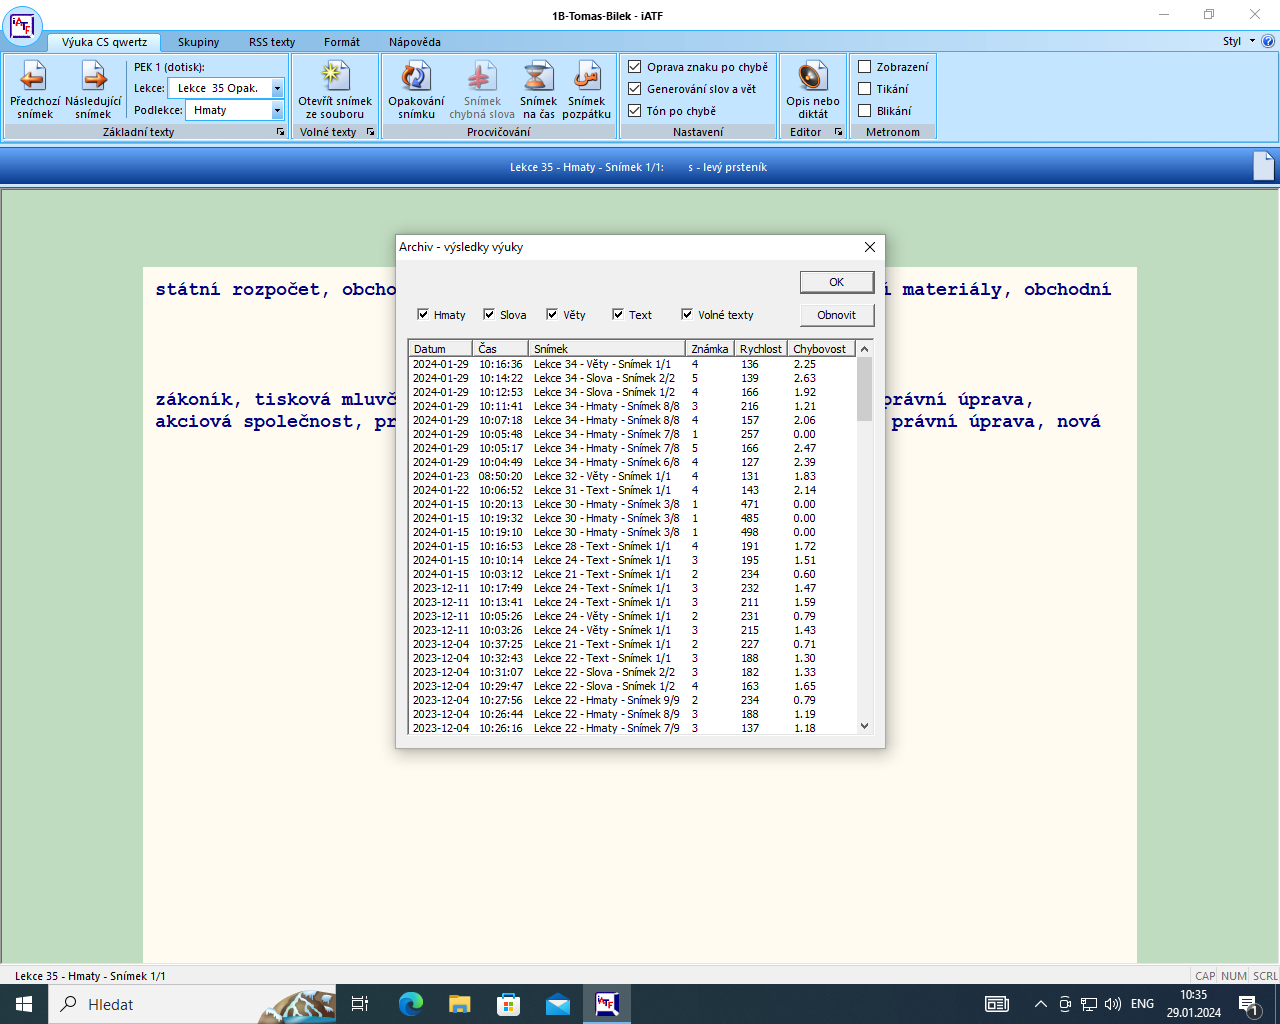Disable Oprava znaku po chybě
Screen dimensions: 1280x1024
click(x=635, y=67)
